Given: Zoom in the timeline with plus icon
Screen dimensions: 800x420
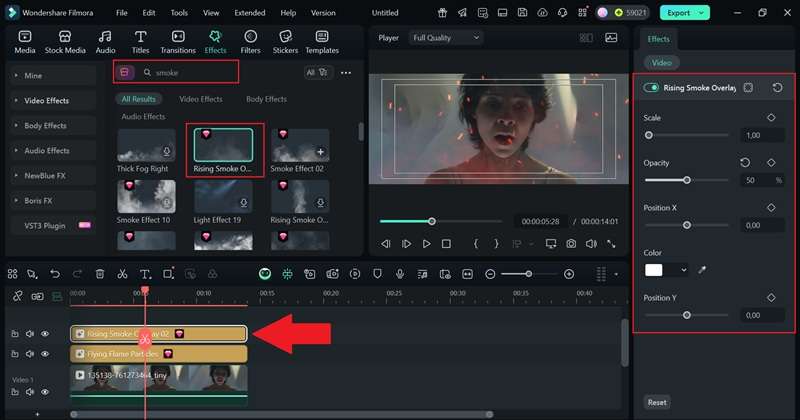Looking at the screenshot, I should 569,274.
